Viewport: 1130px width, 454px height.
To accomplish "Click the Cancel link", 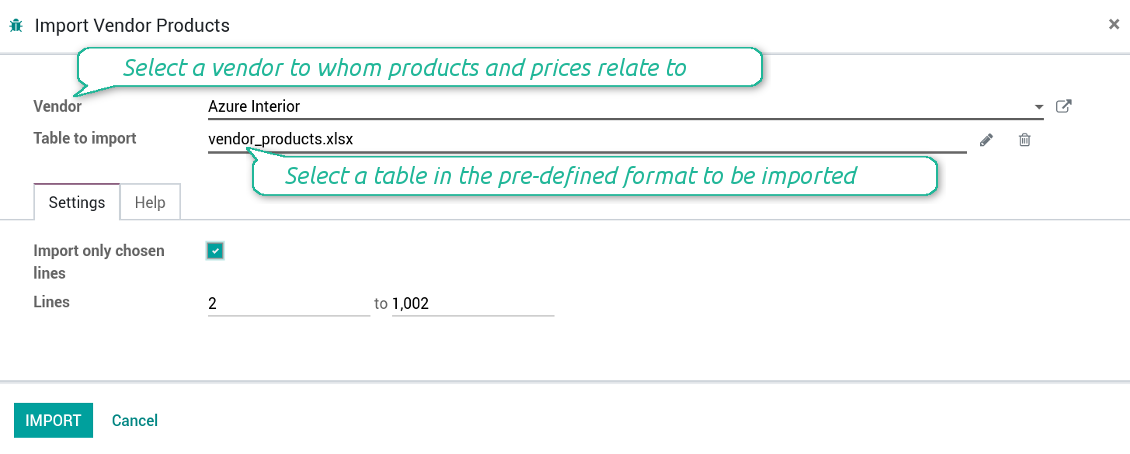I will tap(135, 421).
